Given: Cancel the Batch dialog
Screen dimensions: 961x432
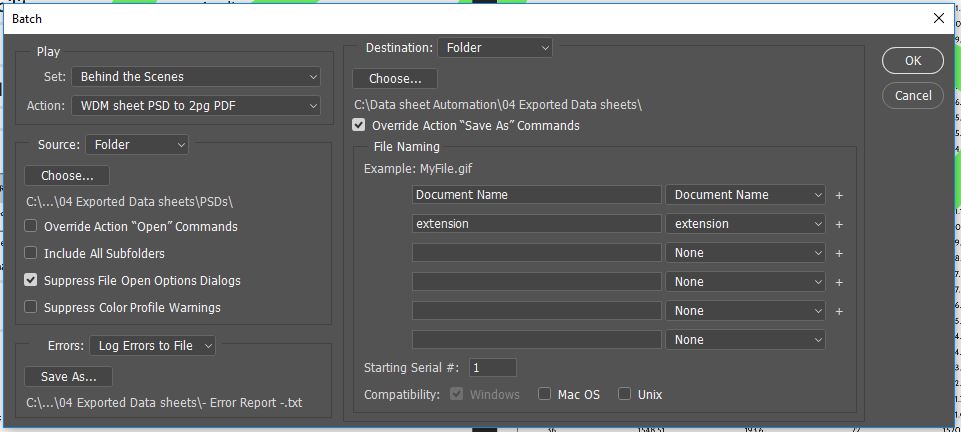Looking at the screenshot, I should point(913,96).
